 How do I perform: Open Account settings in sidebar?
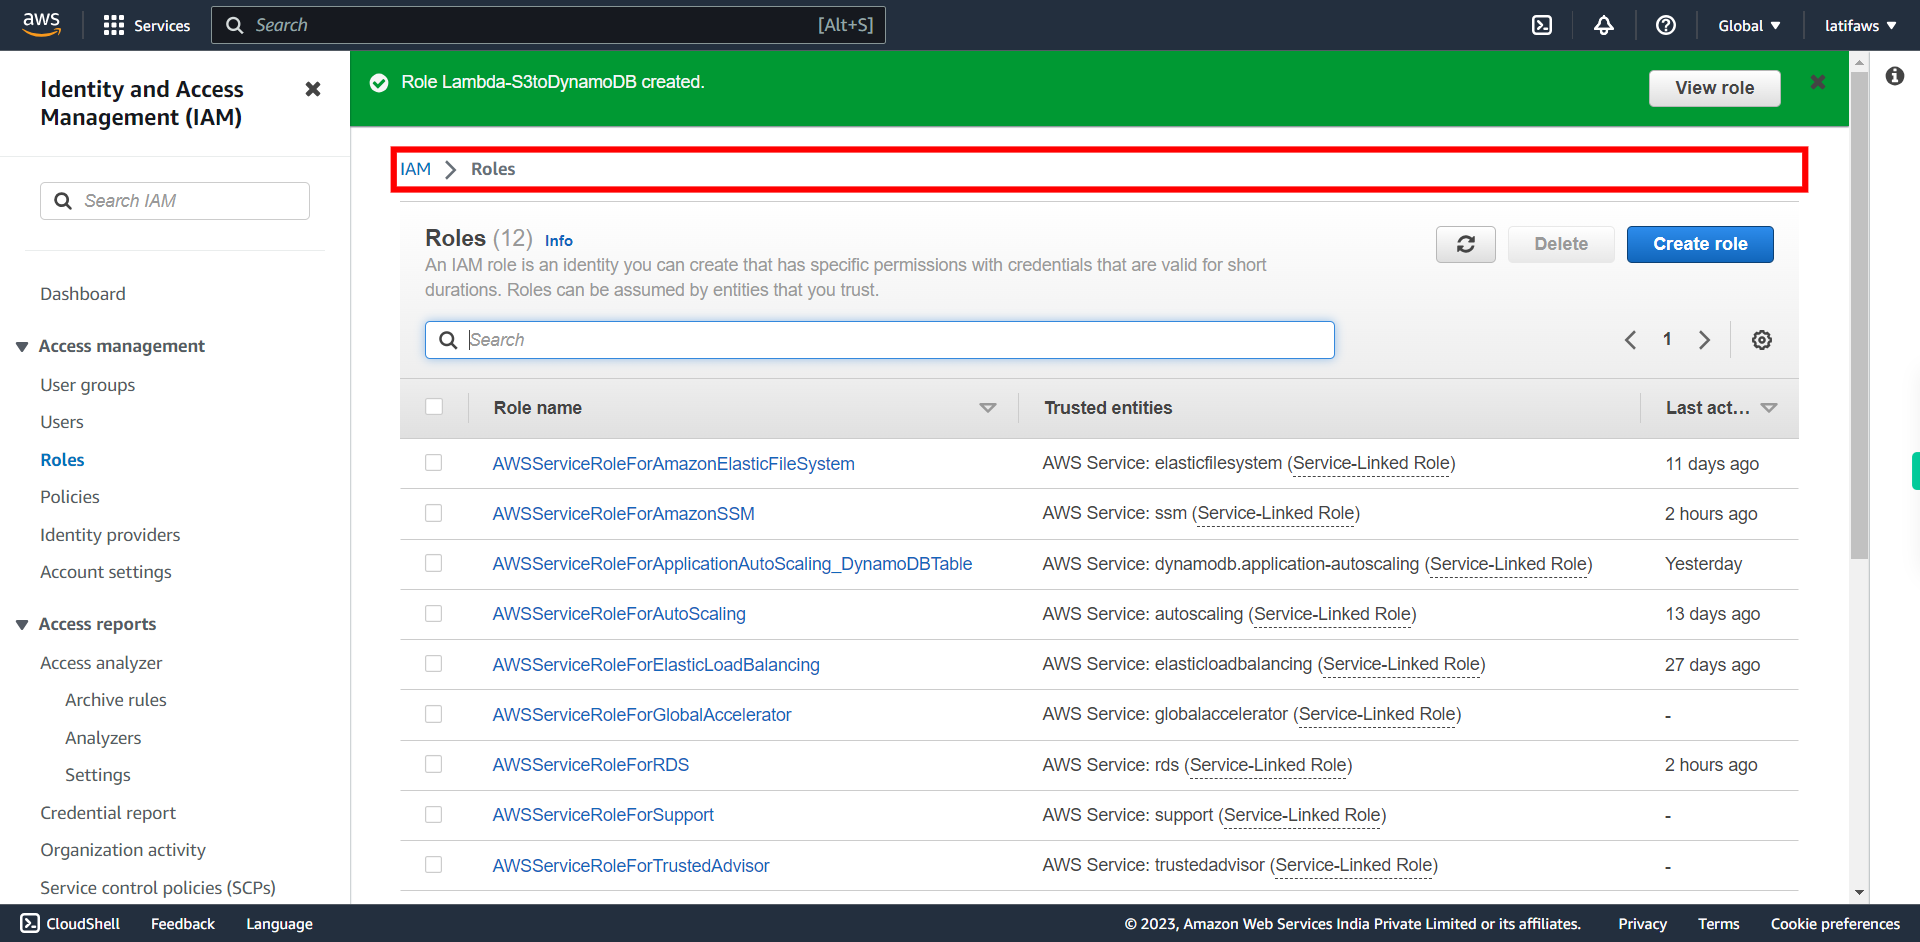tap(106, 572)
